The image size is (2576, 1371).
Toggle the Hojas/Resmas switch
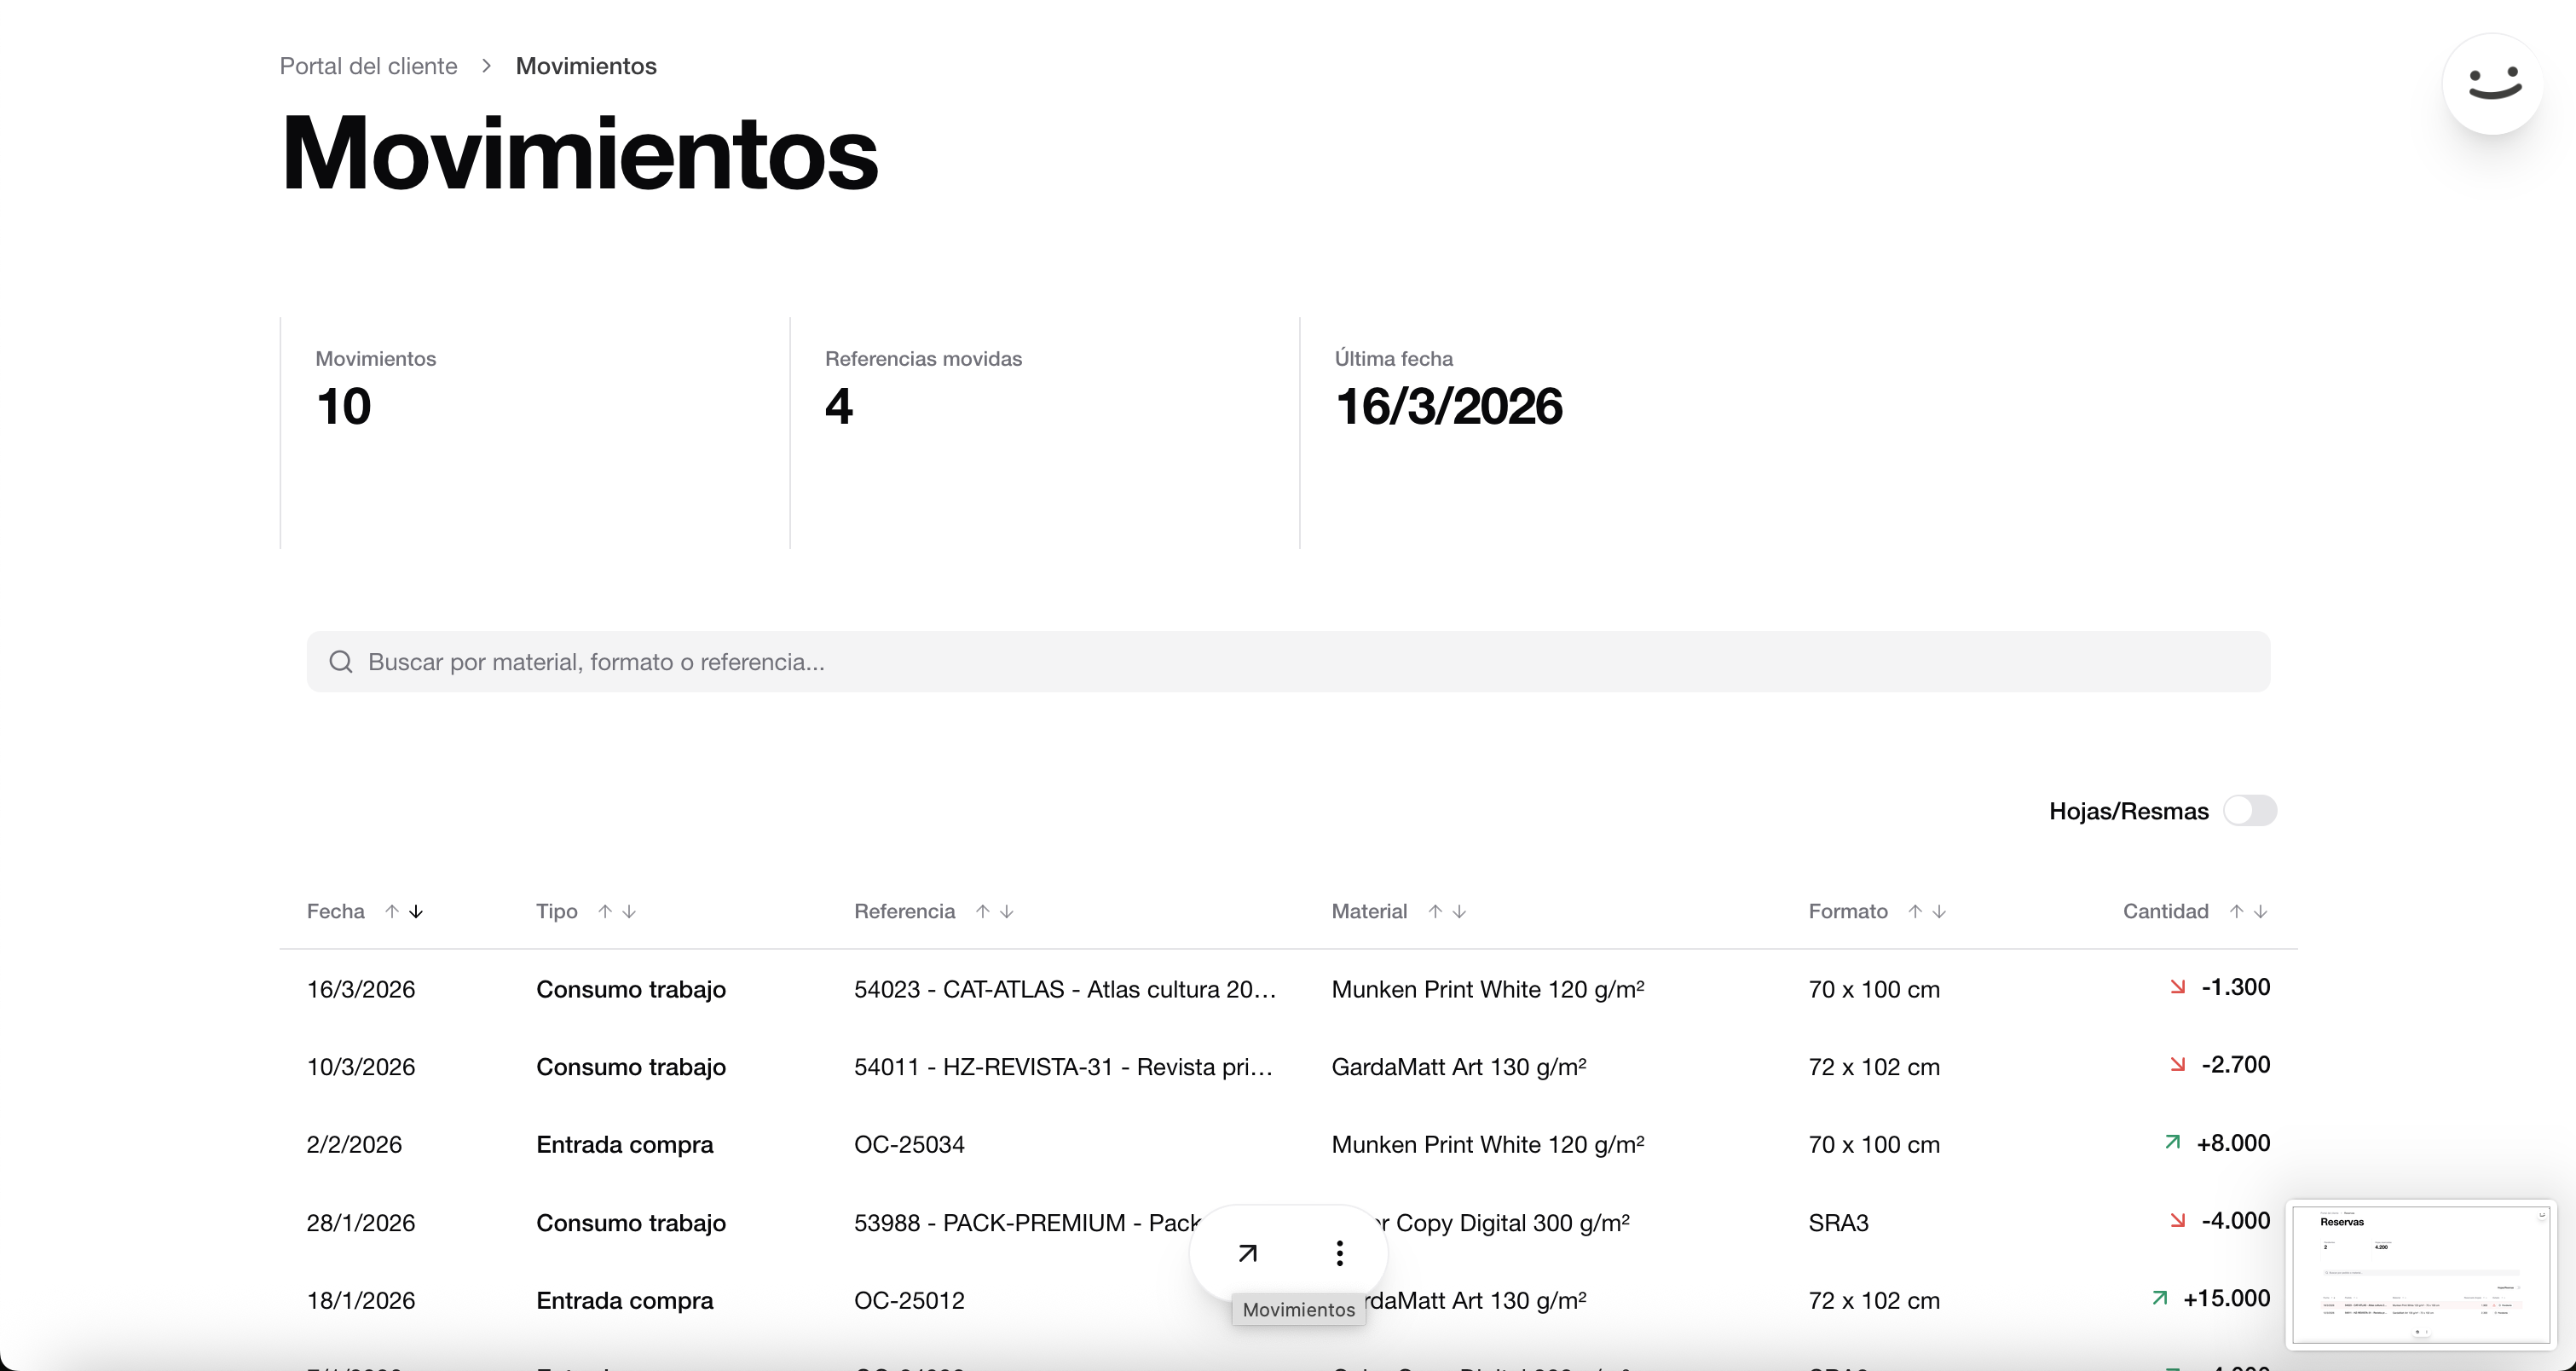coord(2251,810)
